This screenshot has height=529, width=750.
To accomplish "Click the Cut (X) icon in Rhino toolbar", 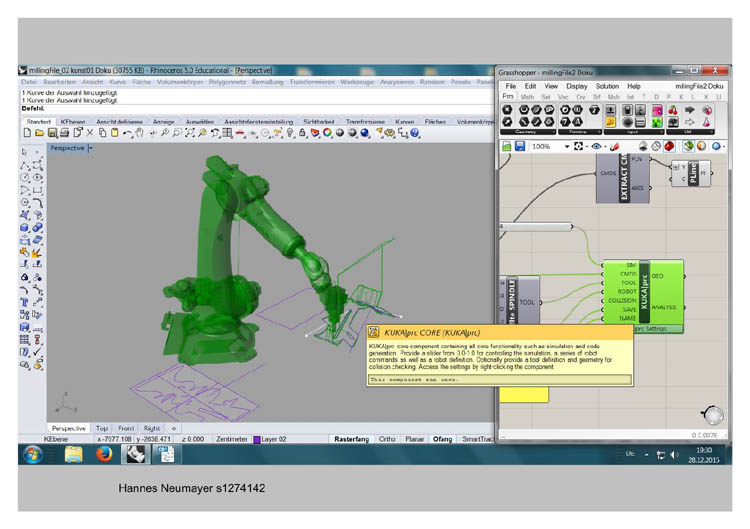I will [89, 133].
